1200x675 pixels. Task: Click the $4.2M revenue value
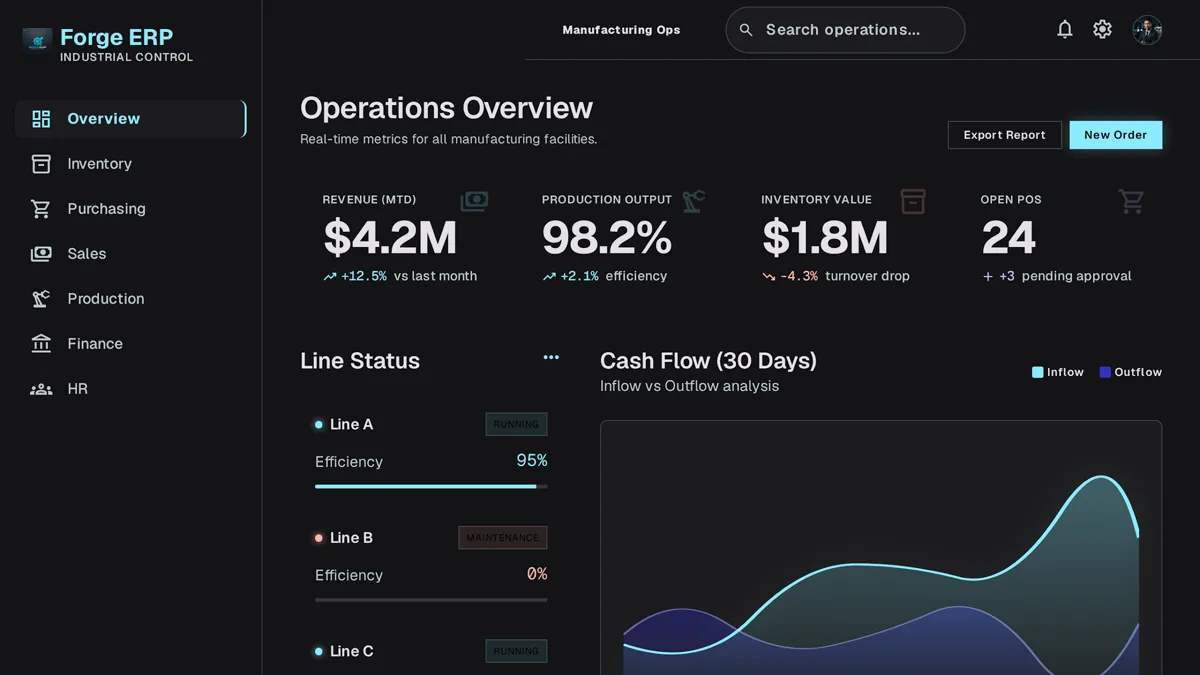[x=390, y=239]
